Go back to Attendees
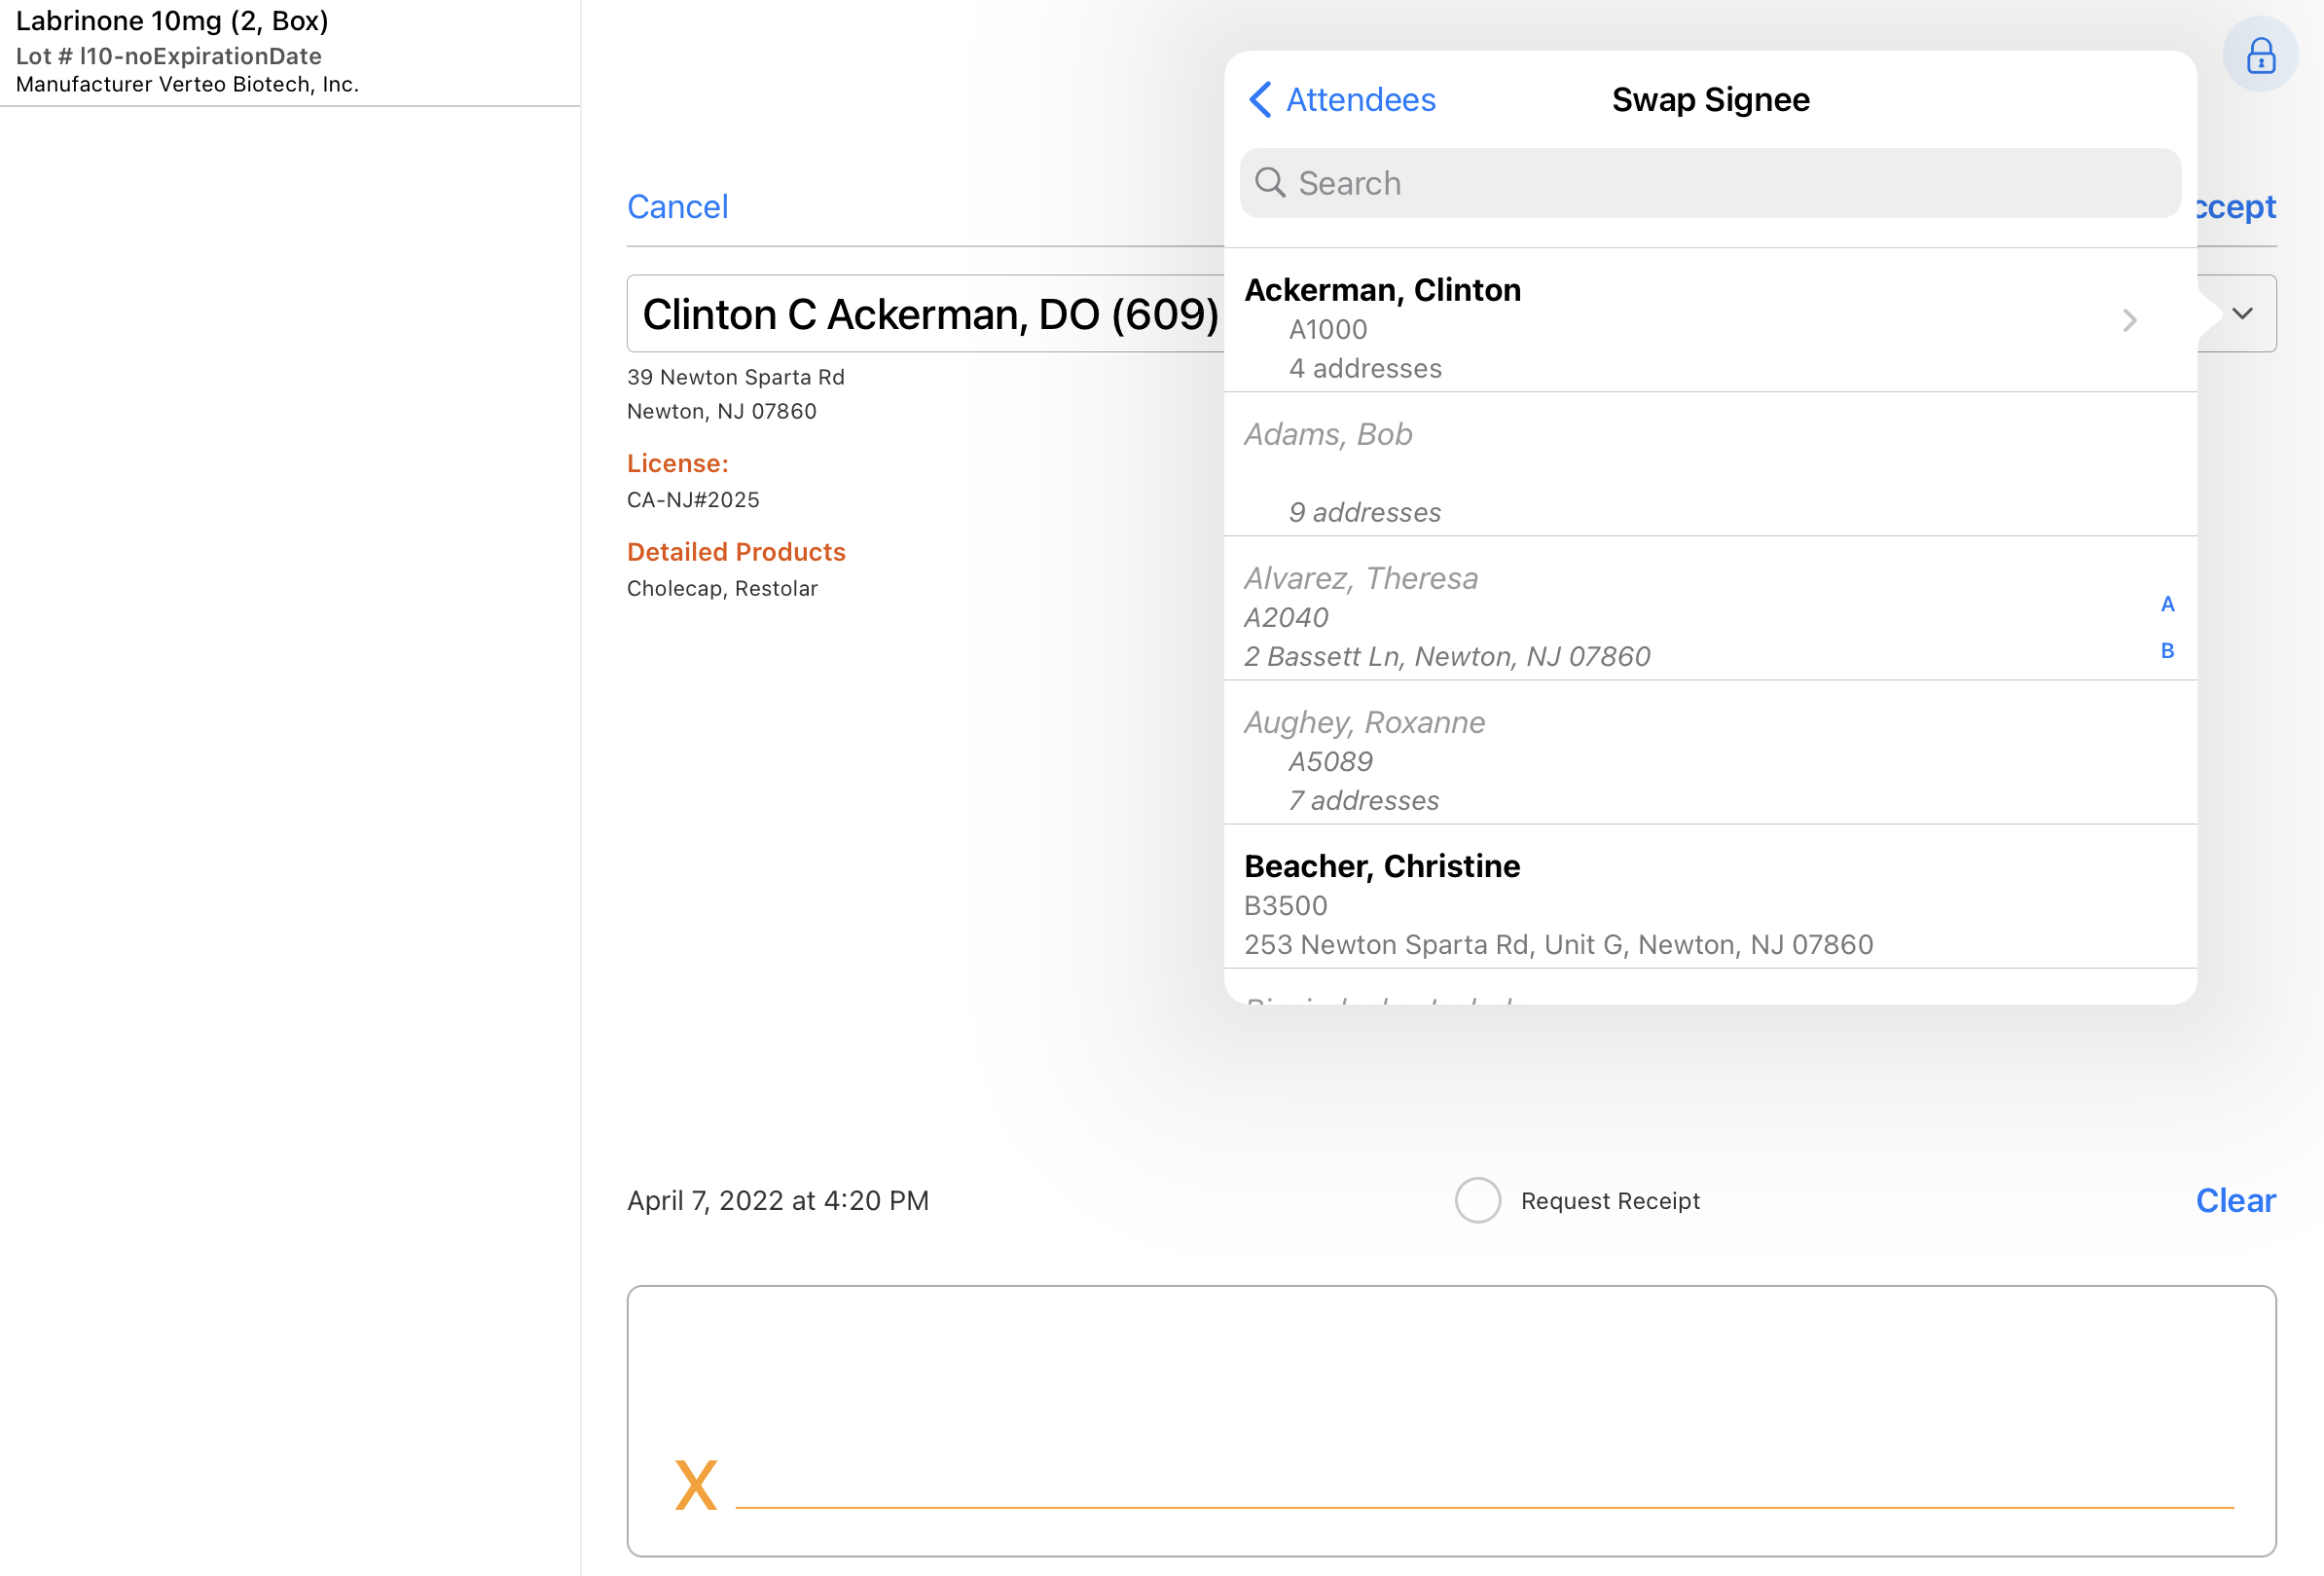Viewport: 2324px width, 1576px height. [x=1359, y=100]
